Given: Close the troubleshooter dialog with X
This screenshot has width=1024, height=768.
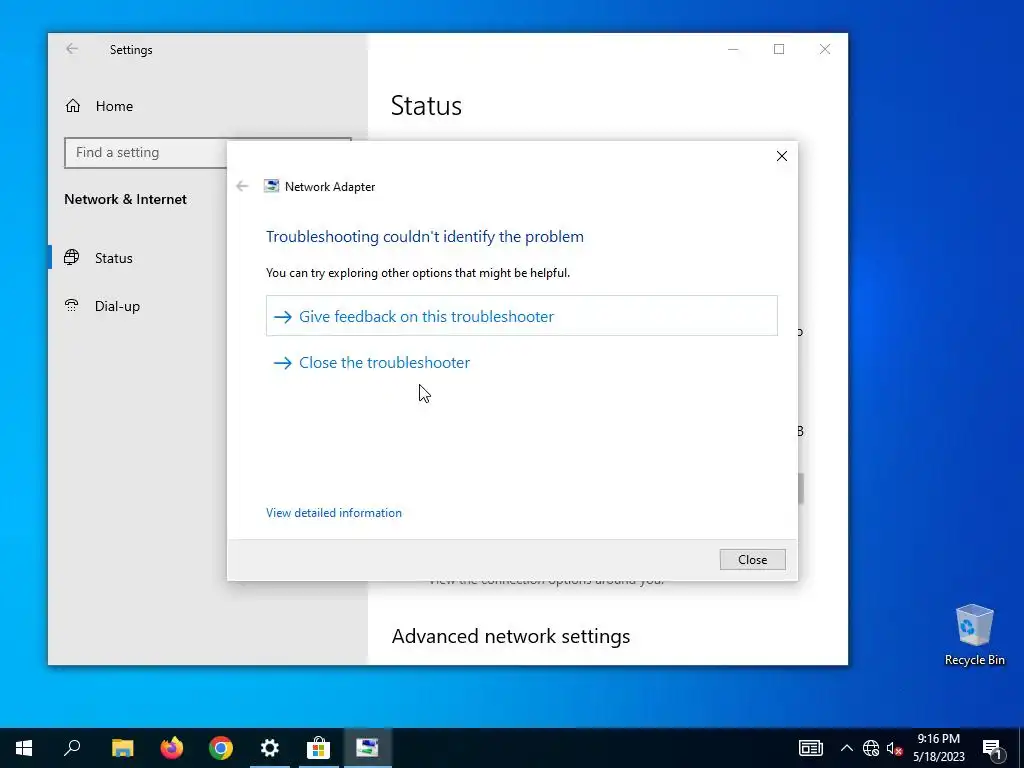Looking at the screenshot, I should (782, 156).
